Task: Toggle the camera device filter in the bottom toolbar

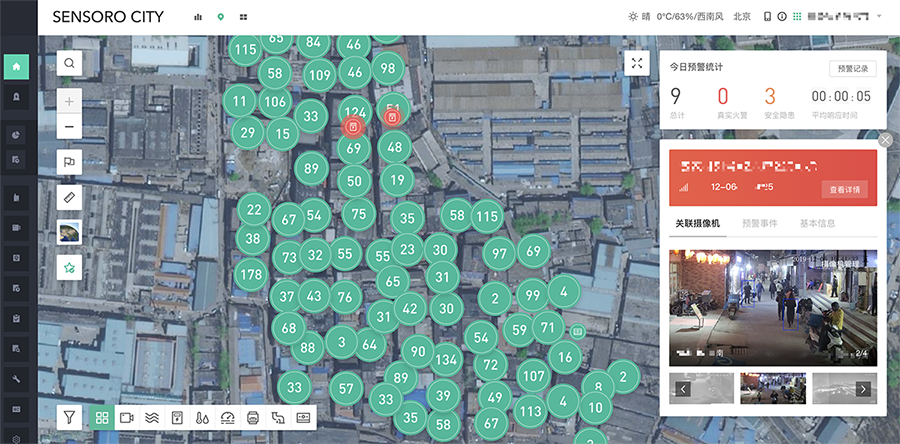Action: 127,418
